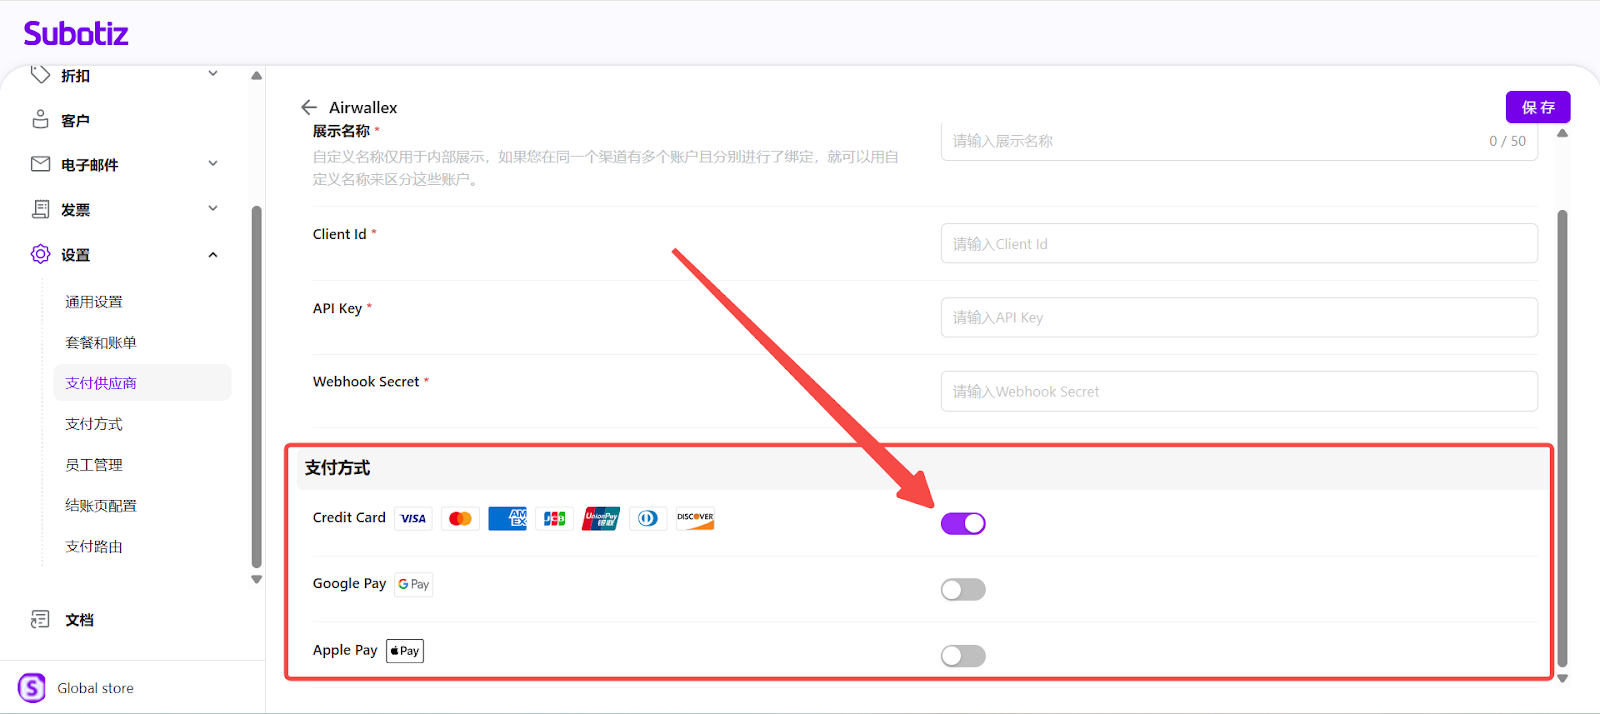Disable the Credit Card payment toggle
Image resolution: width=1600 pixels, height=714 pixels.
click(x=963, y=523)
